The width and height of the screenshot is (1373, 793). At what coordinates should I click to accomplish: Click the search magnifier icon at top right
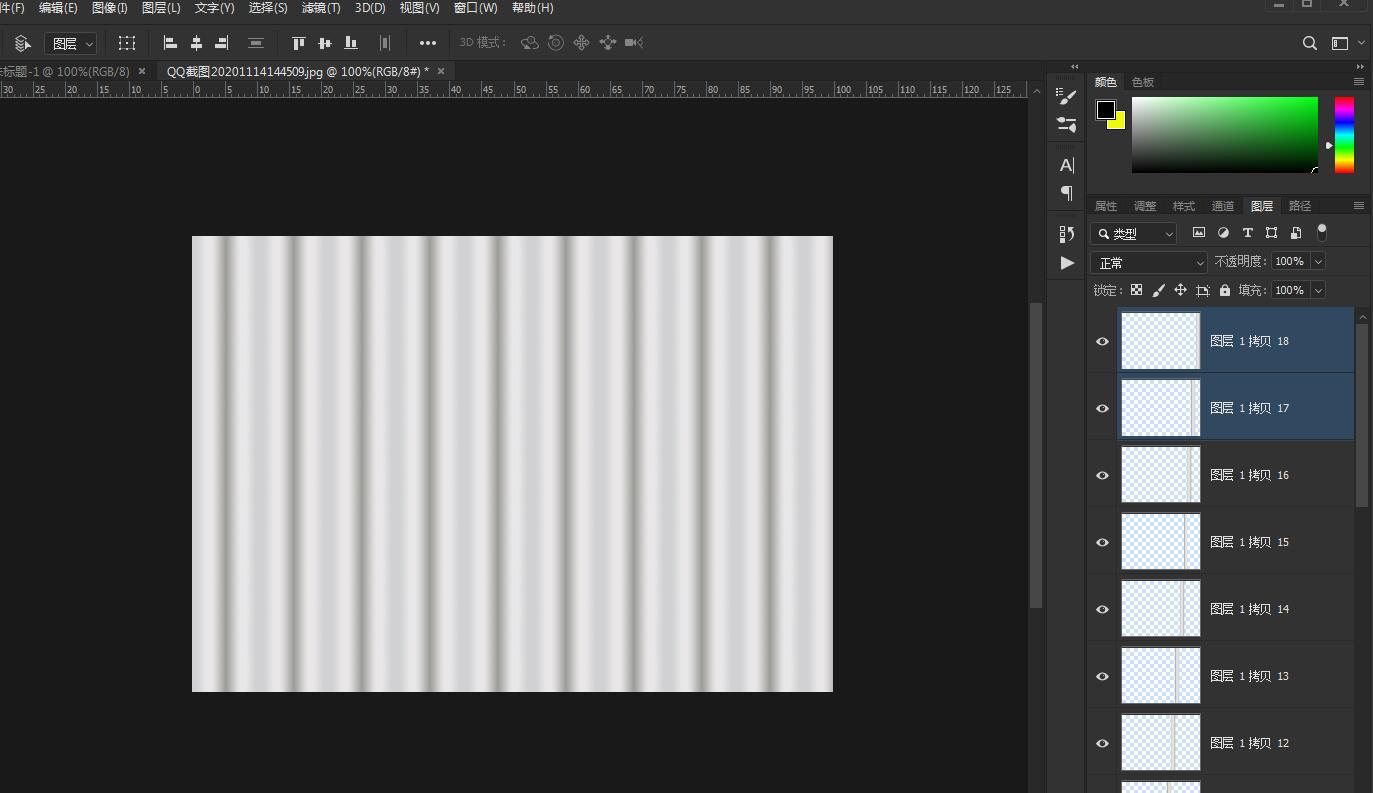tap(1309, 43)
